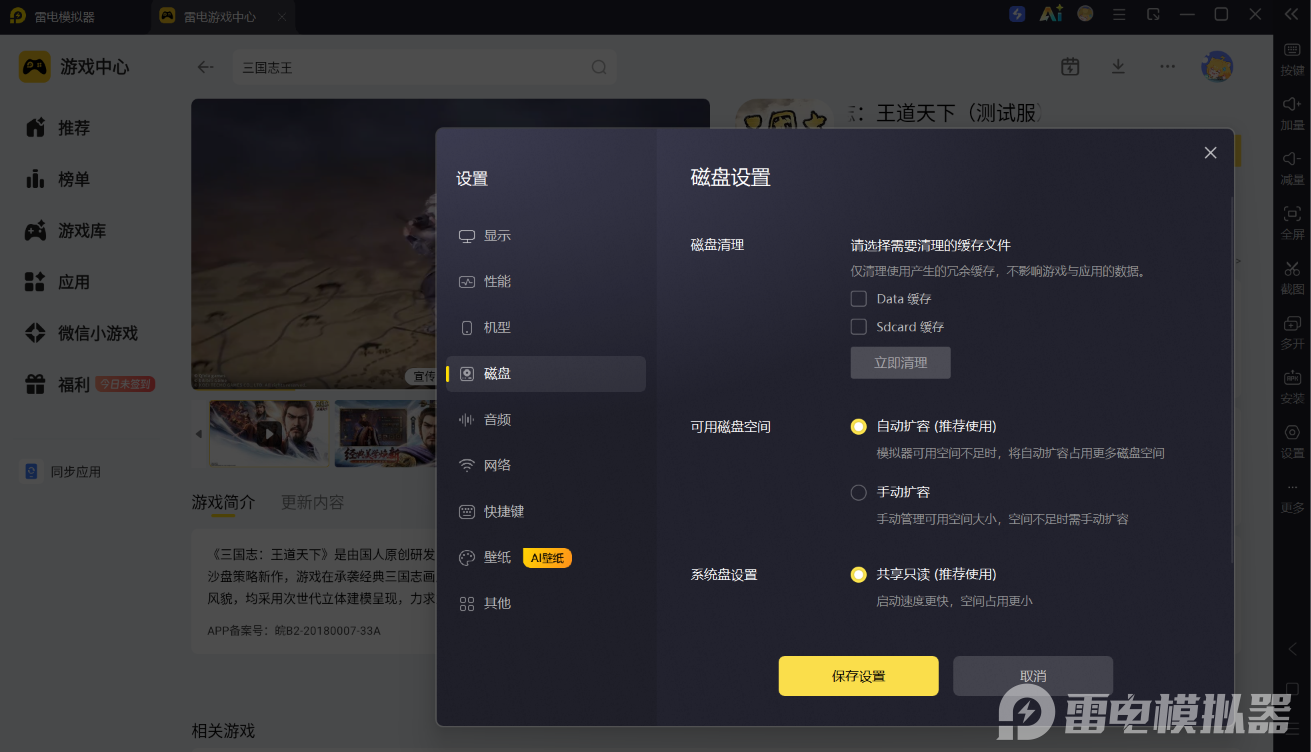Switch to the 游戏简介 tab
Image resolution: width=1311 pixels, height=752 pixels.
(223, 502)
